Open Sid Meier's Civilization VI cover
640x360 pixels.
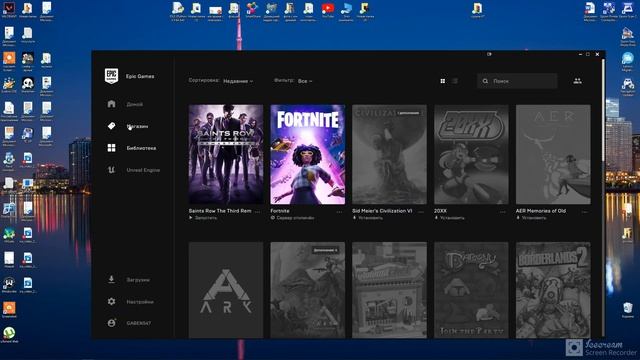pyautogui.click(x=389, y=154)
